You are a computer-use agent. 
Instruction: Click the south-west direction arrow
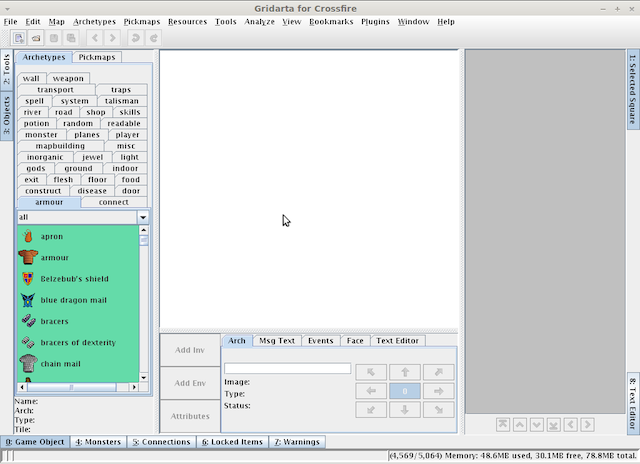371,410
